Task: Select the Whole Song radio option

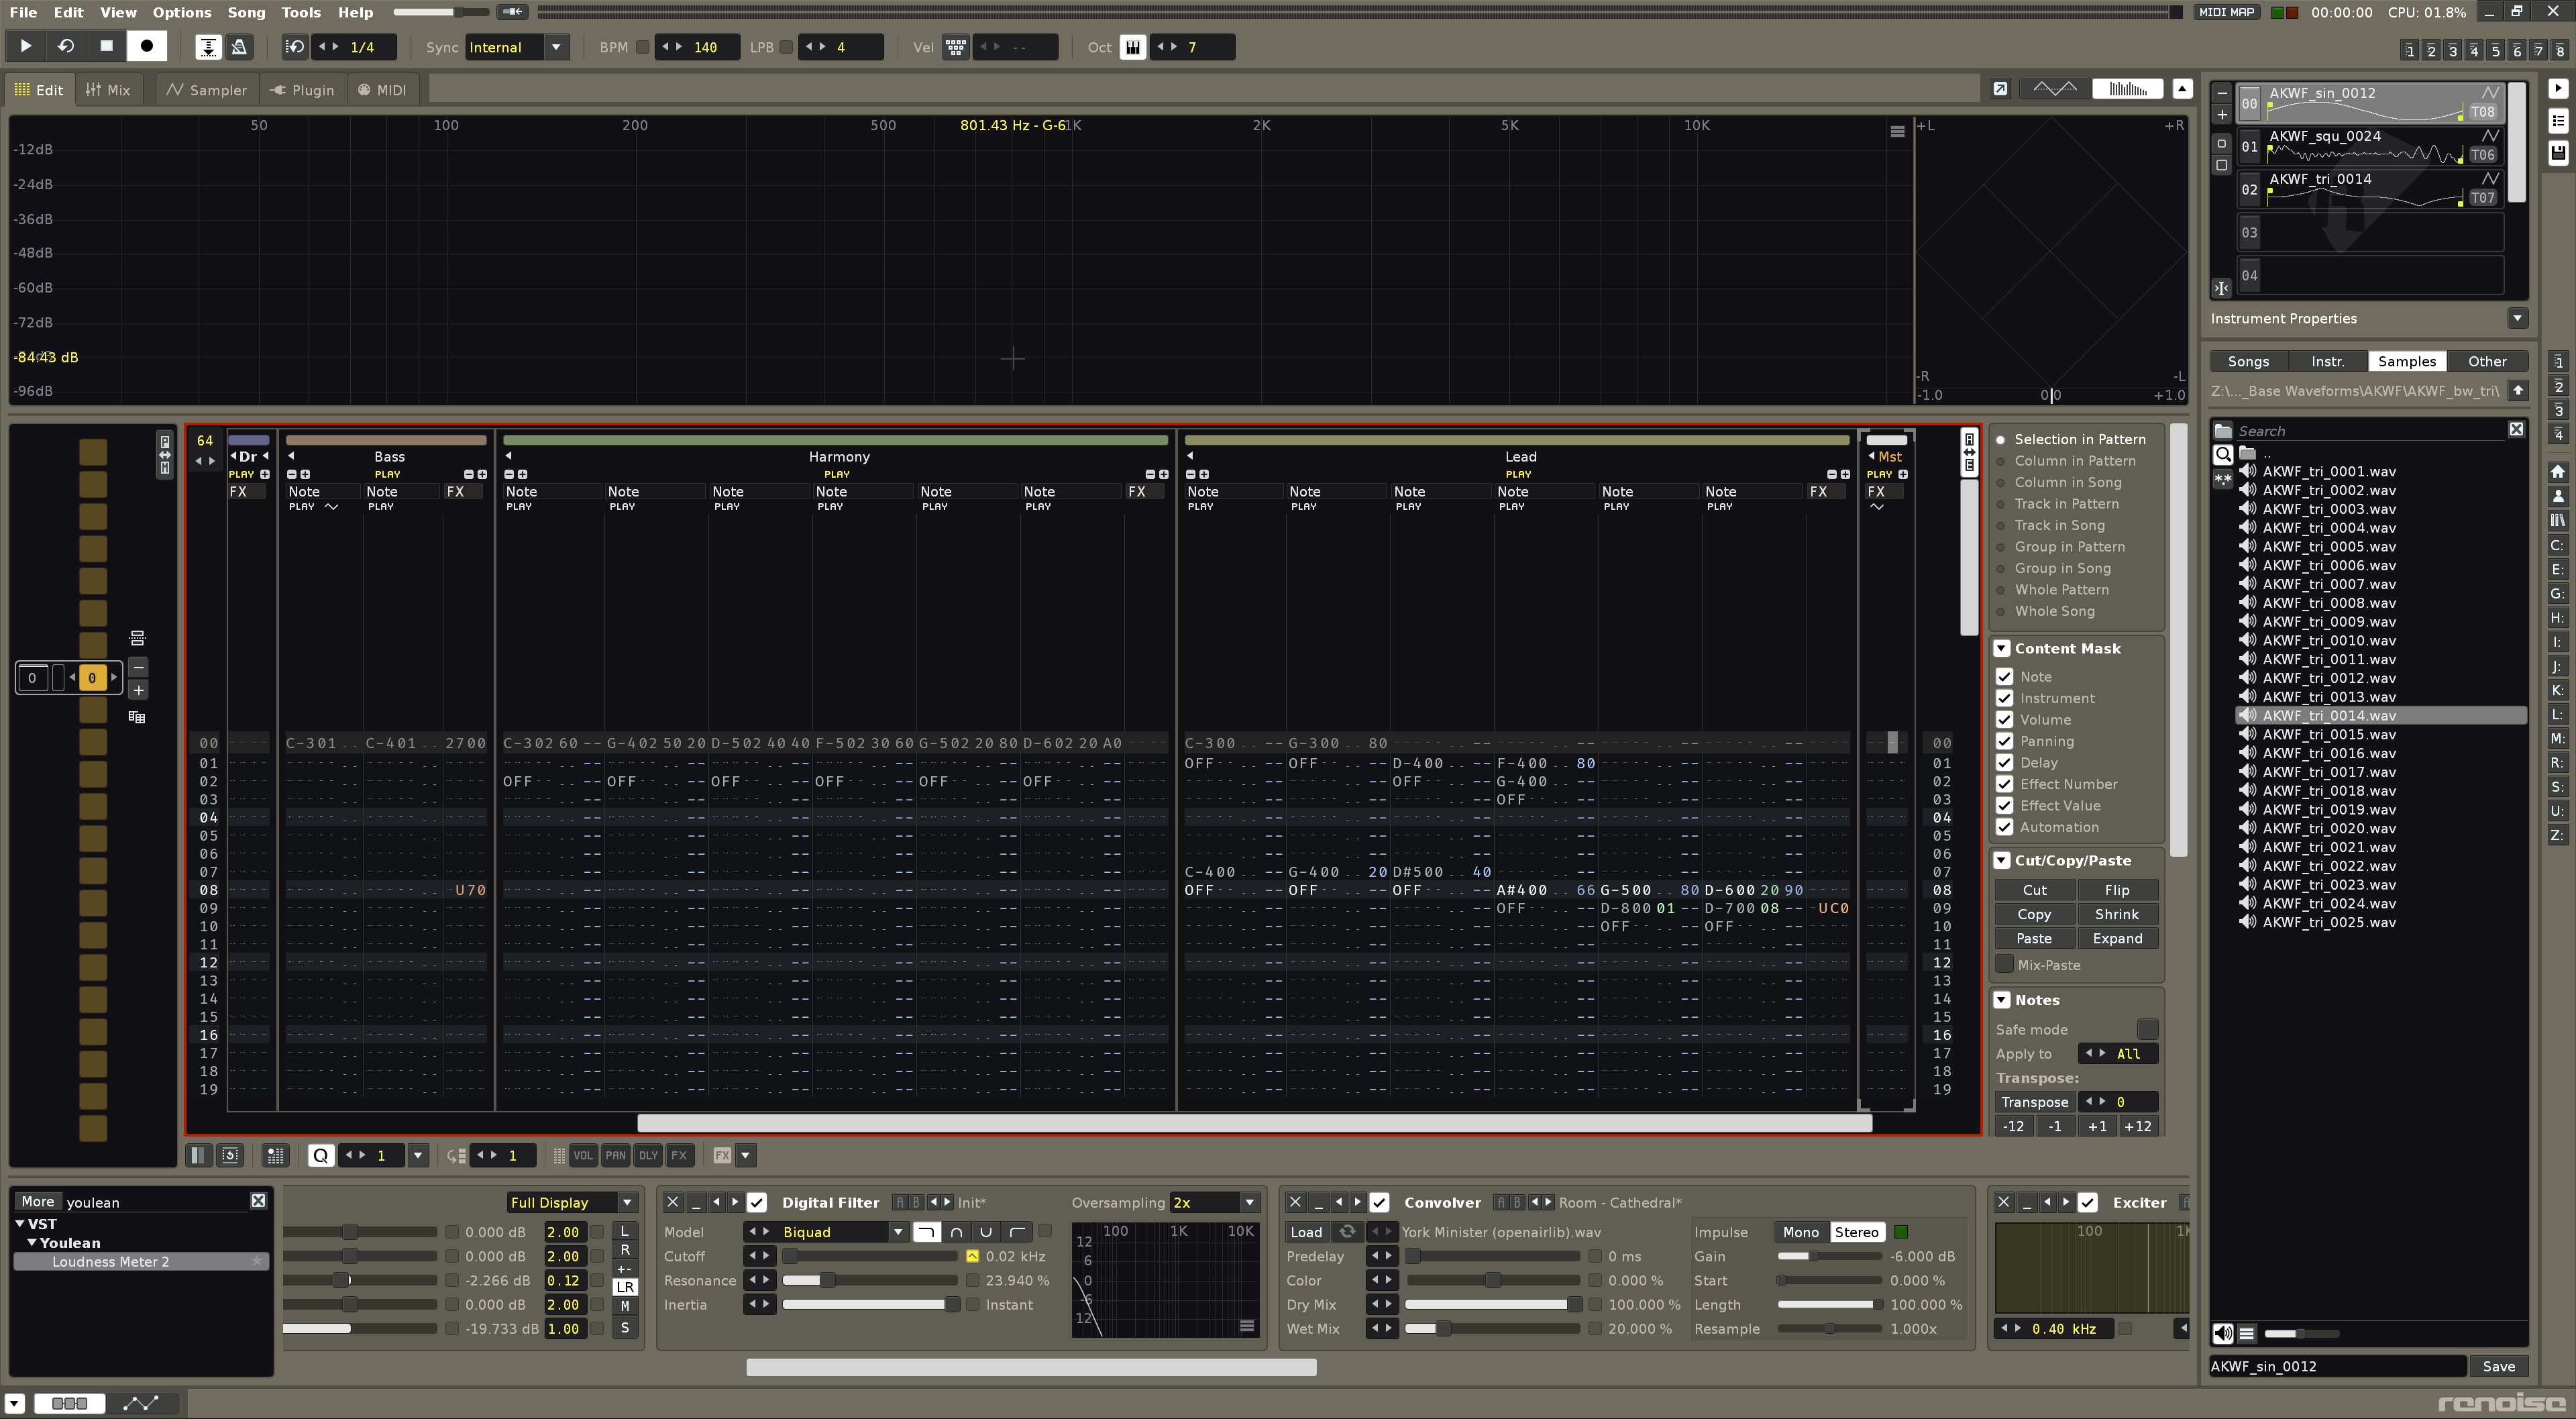Action: [2045, 611]
